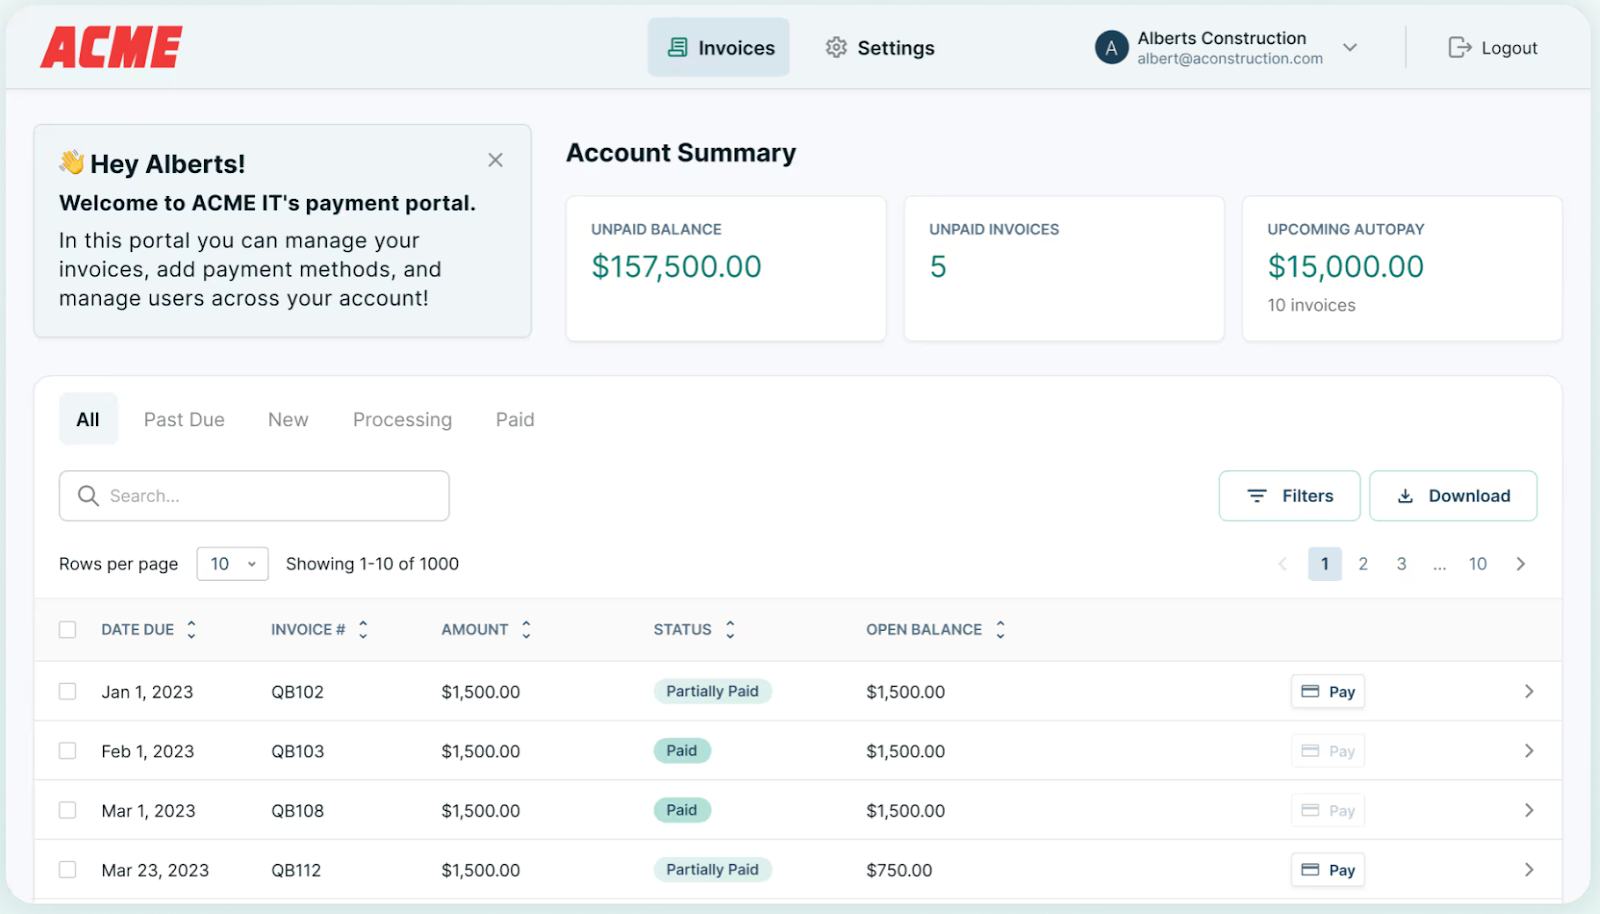Sort by the Invoice # column arrows
1600x914 pixels.
pos(363,629)
